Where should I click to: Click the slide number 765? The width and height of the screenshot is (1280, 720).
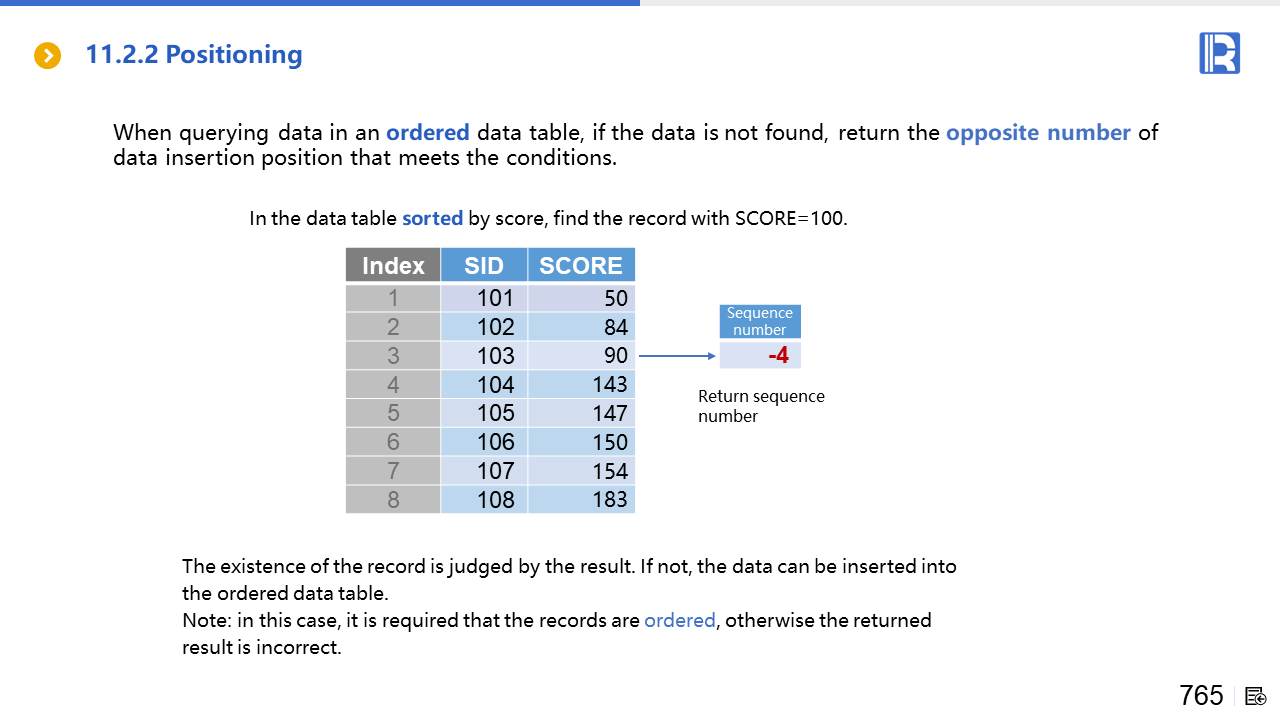pos(1201,695)
